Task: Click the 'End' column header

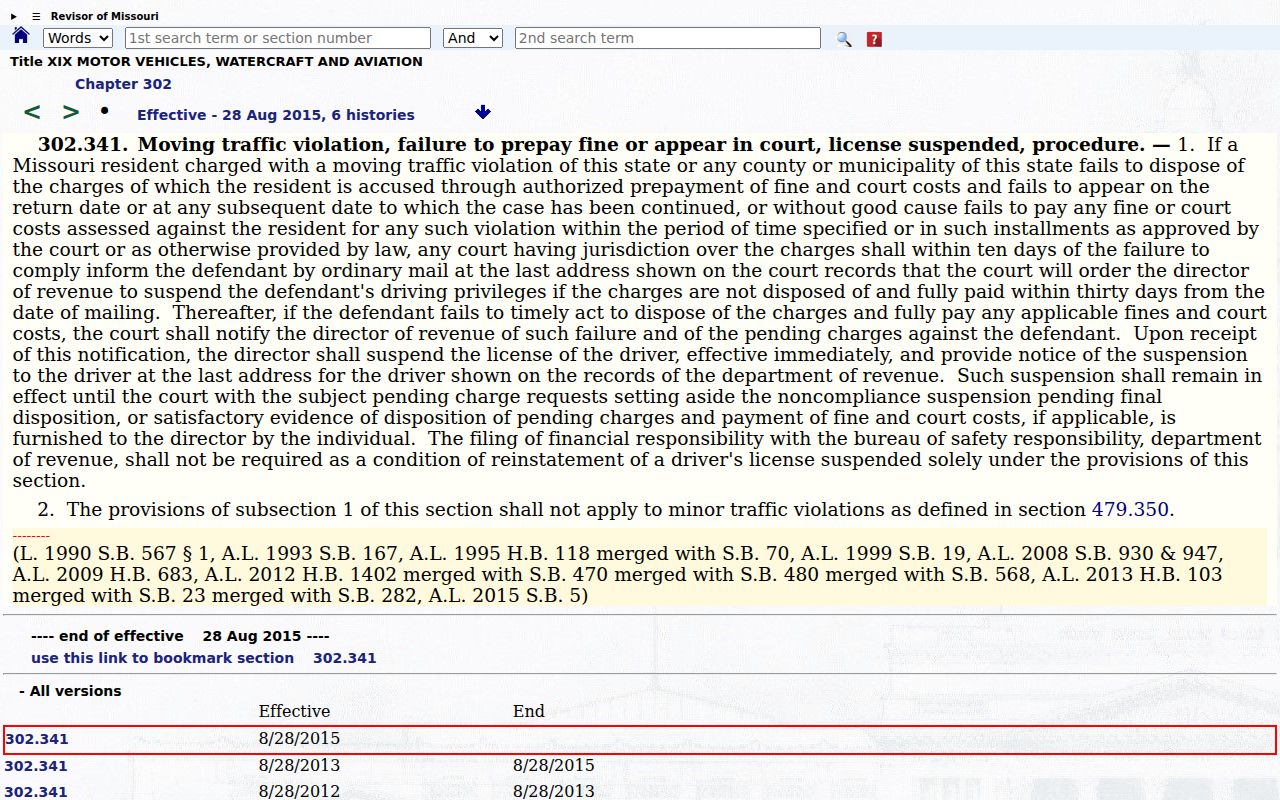Action: (529, 711)
